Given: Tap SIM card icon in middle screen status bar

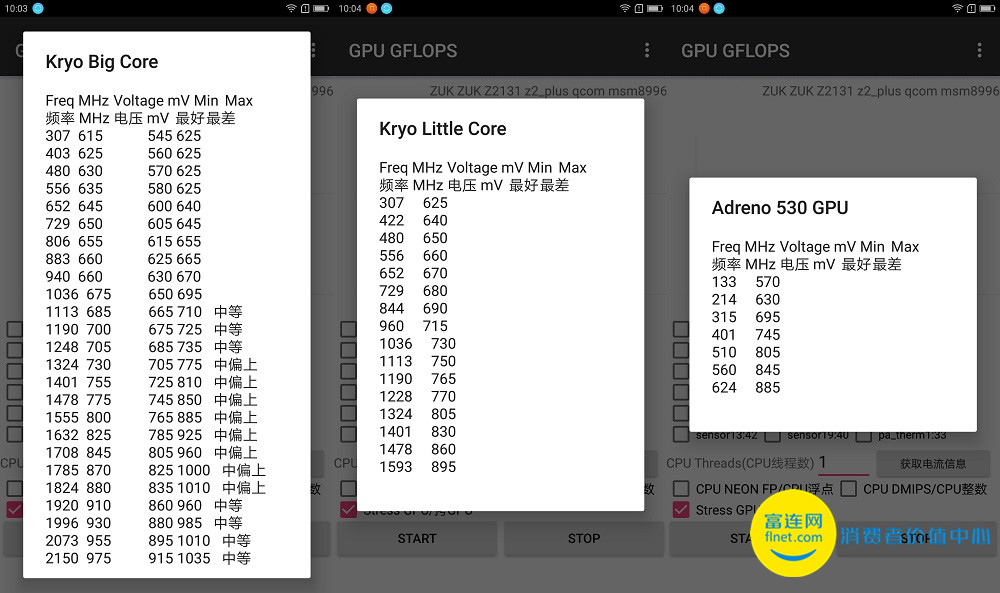Looking at the screenshot, I should 638,8.
